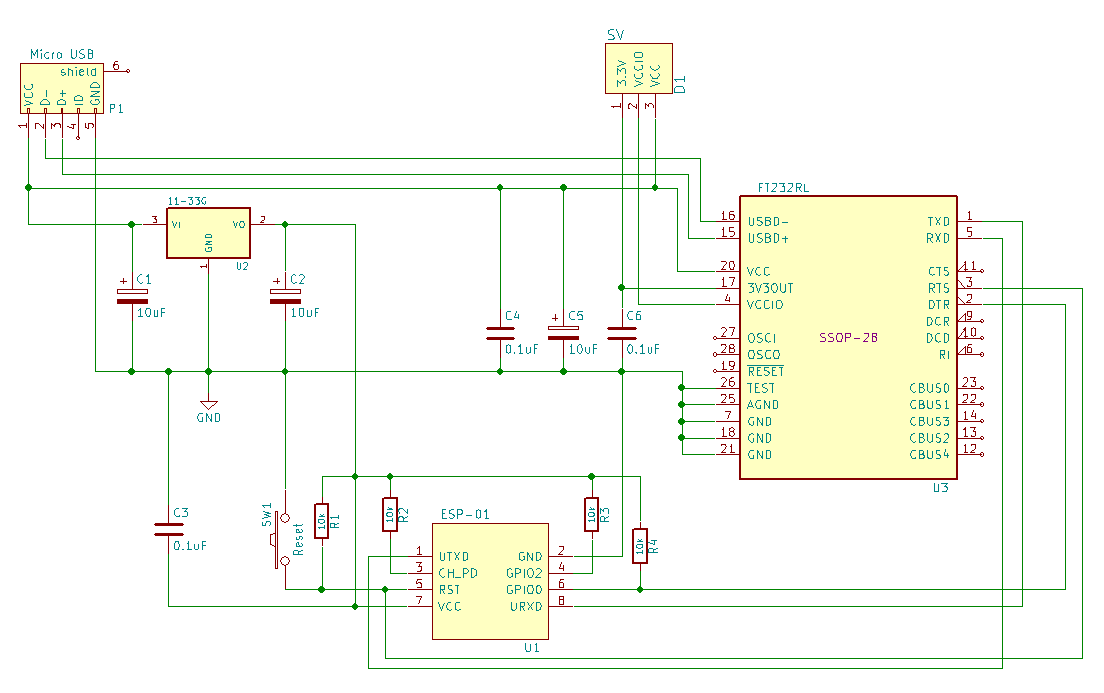Image resolution: width=1104 pixels, height=693 pixels.
Task: Click the FT232RL reference label text
Action: pos(783,186)
